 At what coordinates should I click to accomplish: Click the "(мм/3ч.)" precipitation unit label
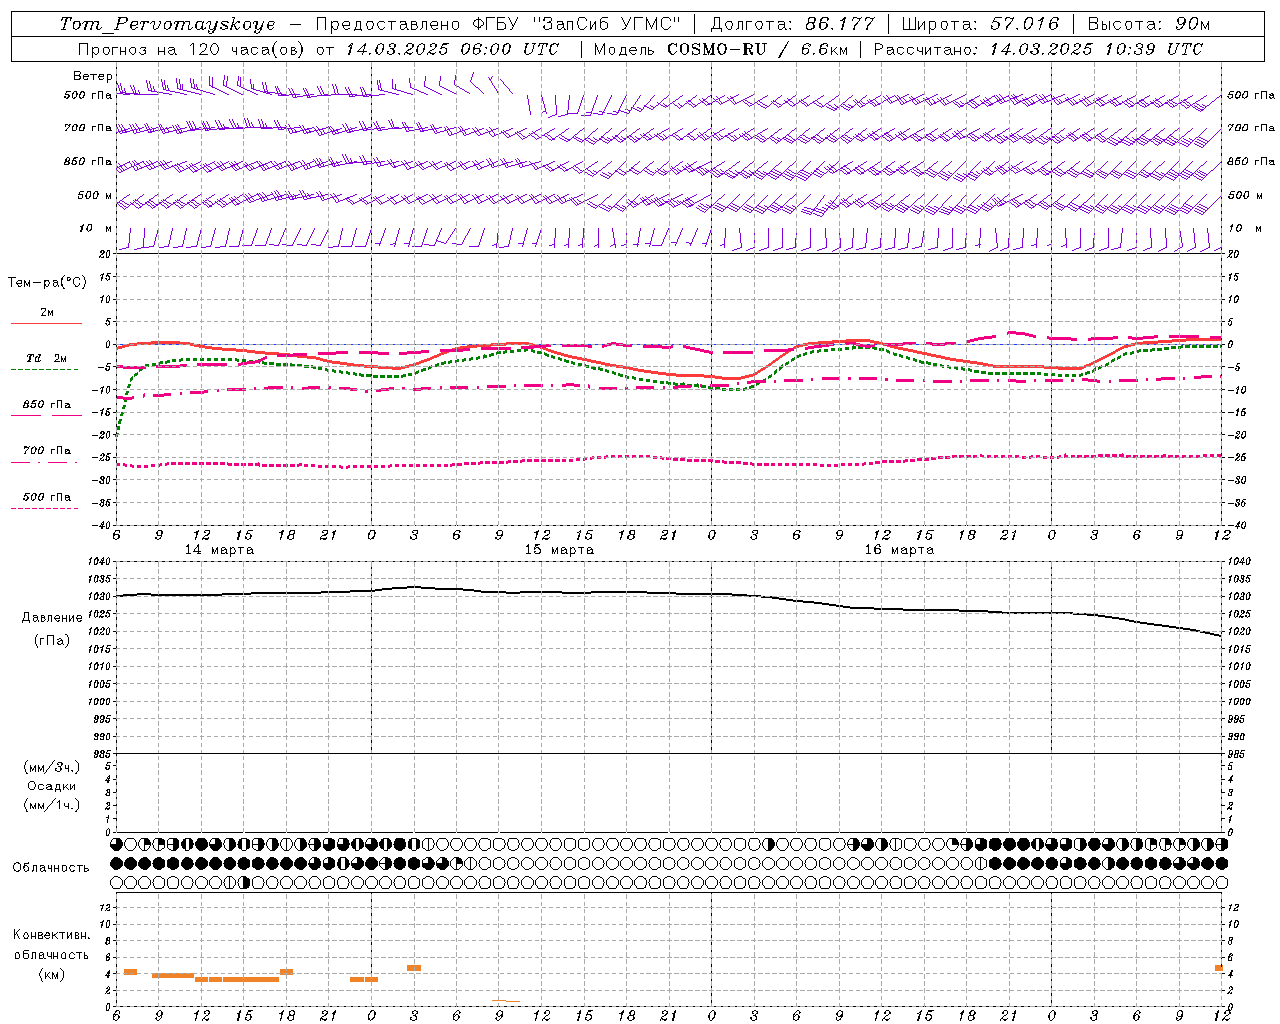coord(52,767)
